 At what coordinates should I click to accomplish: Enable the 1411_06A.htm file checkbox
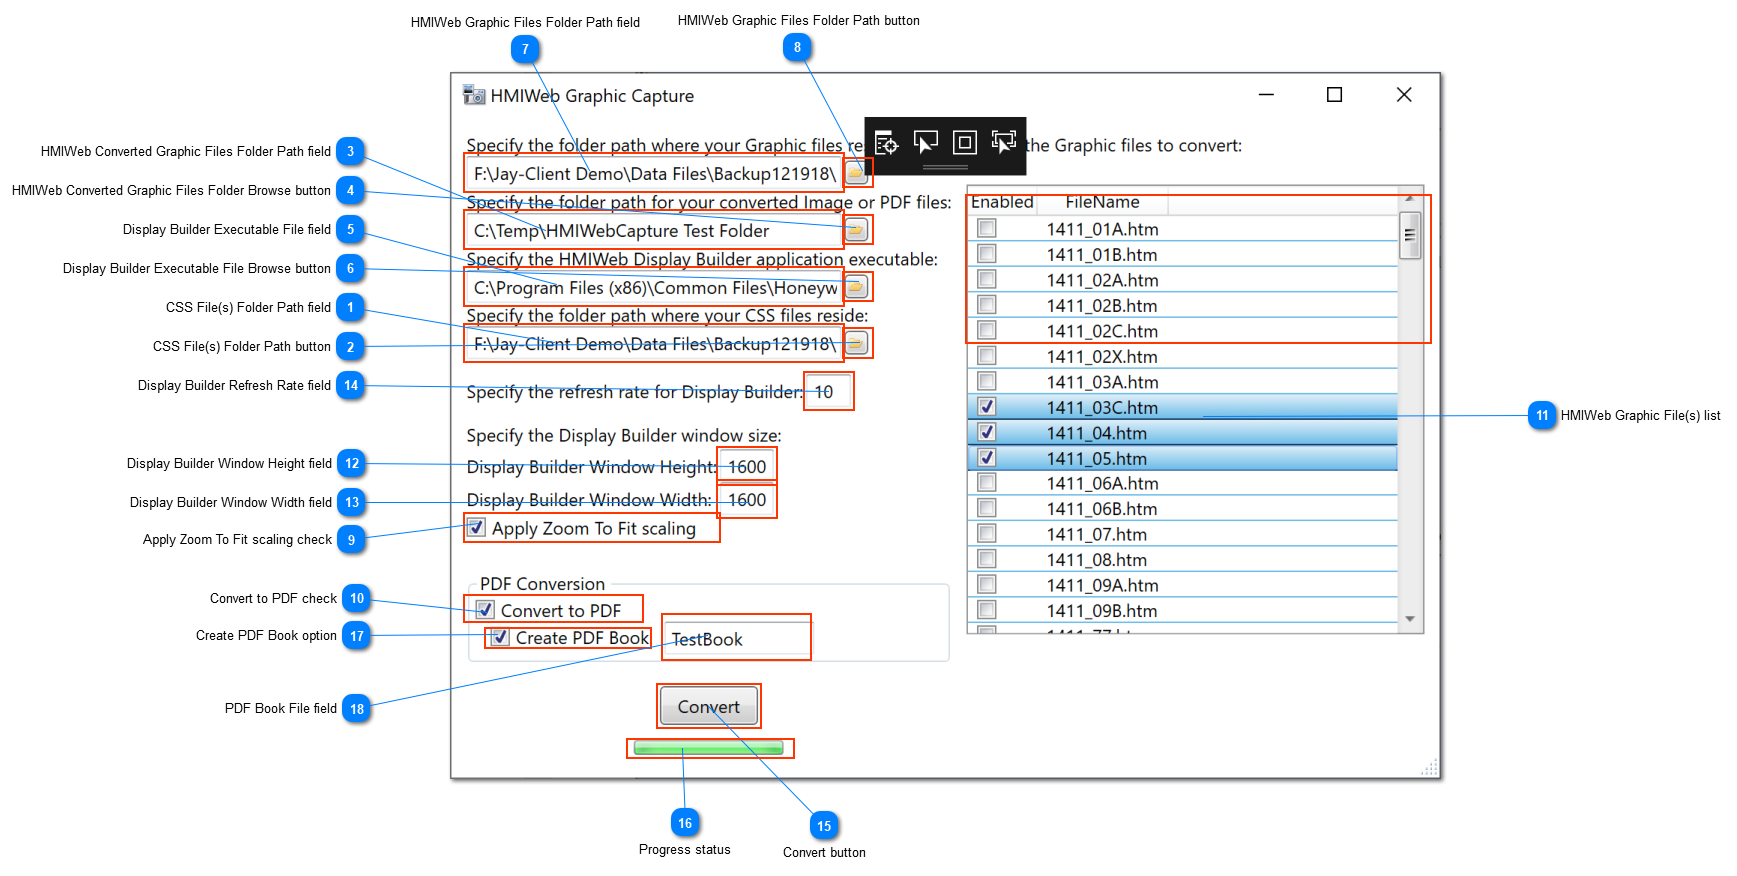click(x=987, y=482)
